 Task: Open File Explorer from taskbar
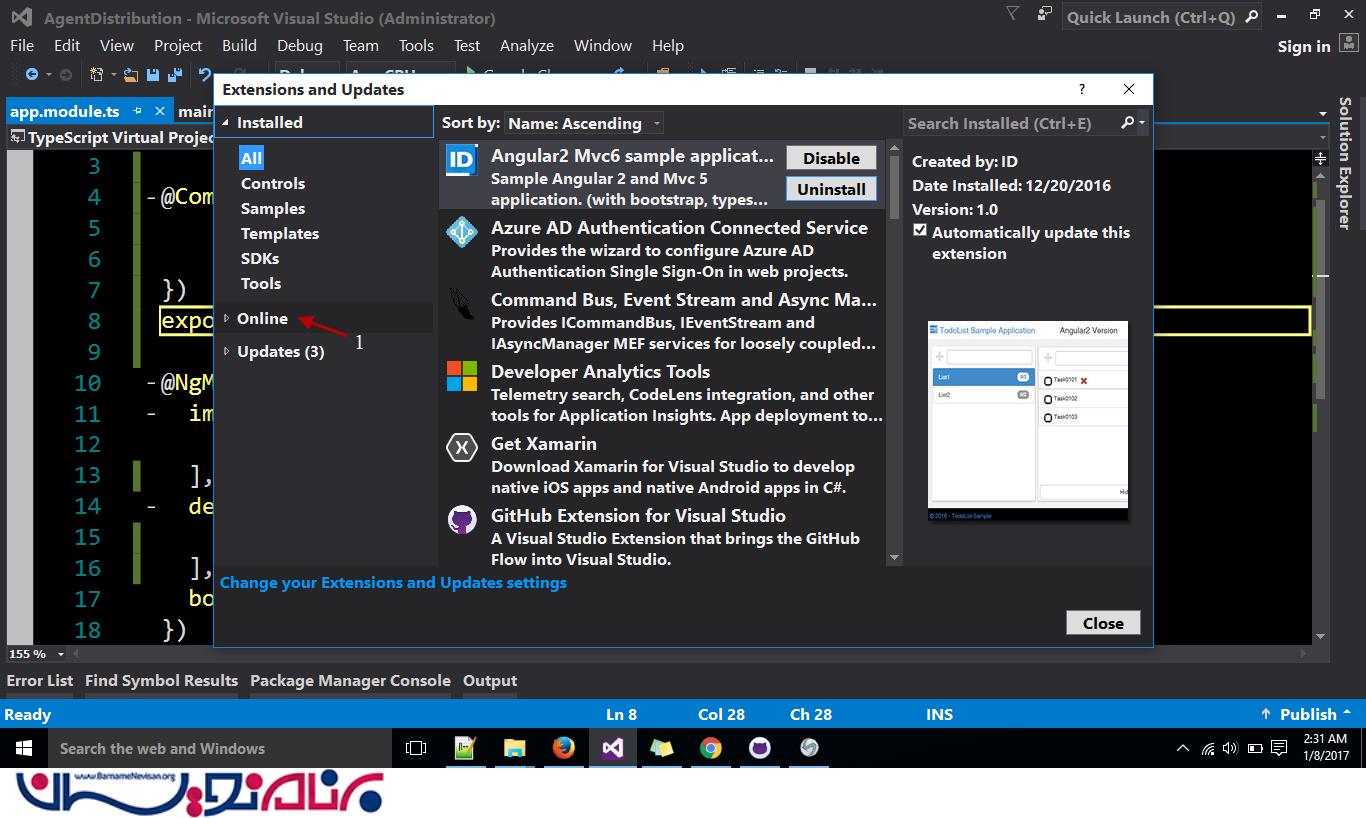coord(514,748)
